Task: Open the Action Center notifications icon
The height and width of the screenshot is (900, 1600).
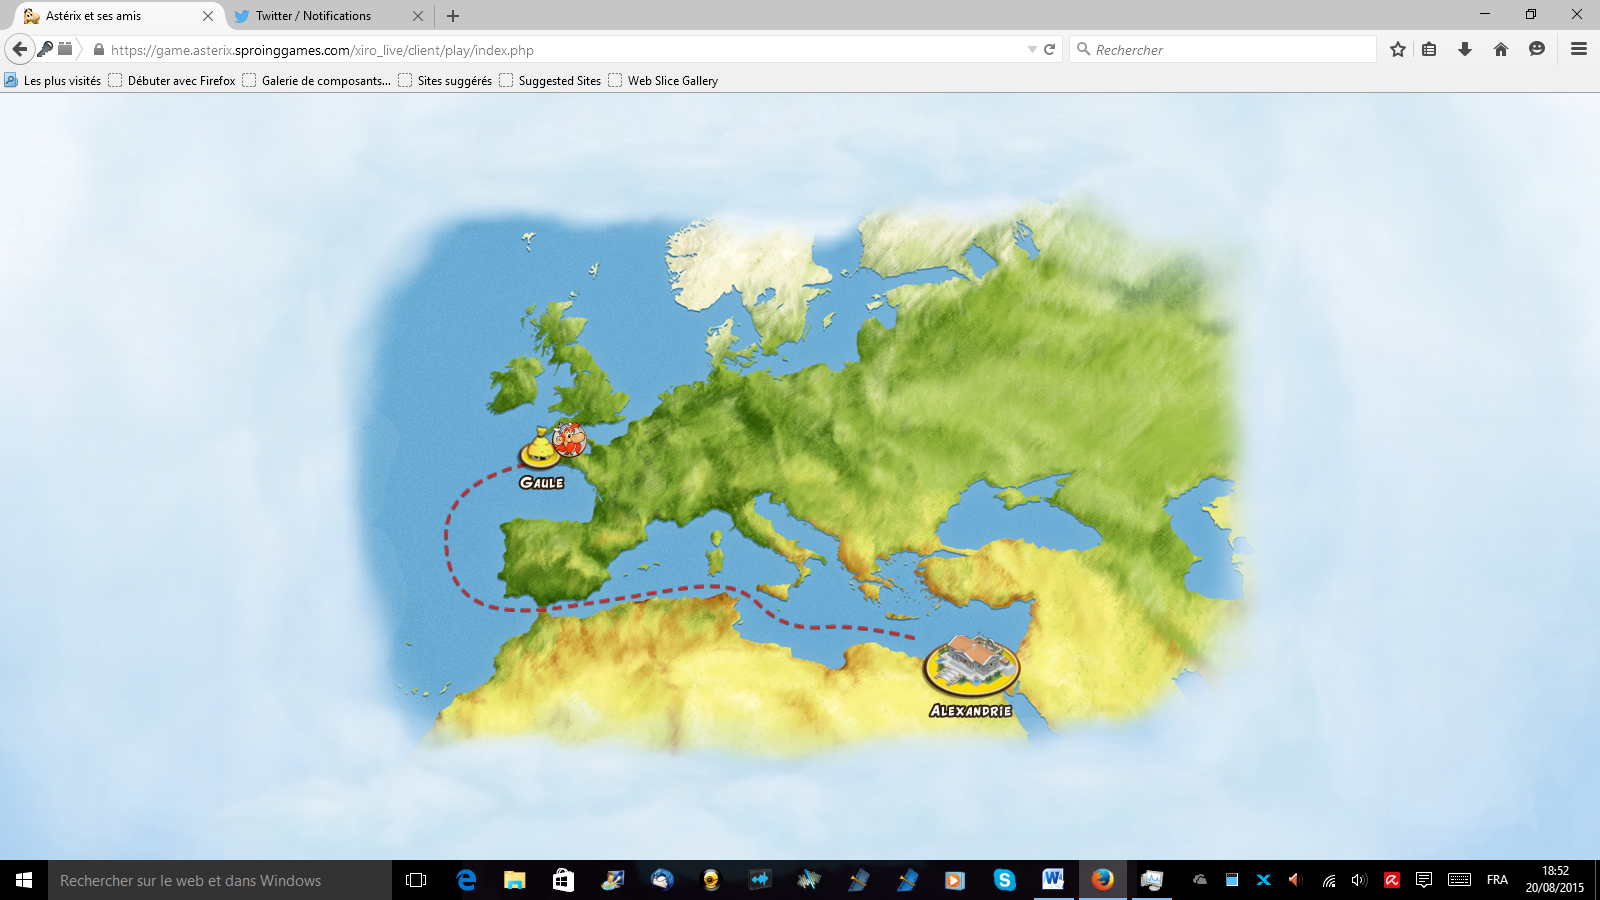Action: pos(1424,880)
